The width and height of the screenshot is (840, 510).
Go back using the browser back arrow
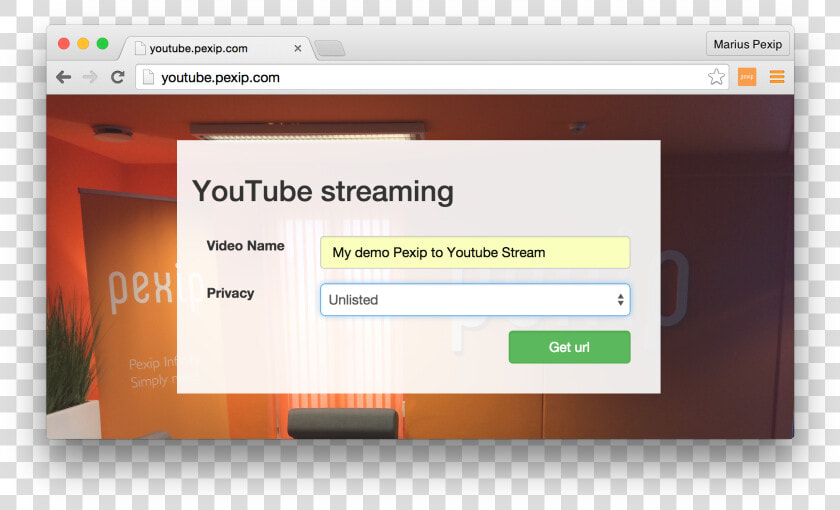click(x=63, y=77)
